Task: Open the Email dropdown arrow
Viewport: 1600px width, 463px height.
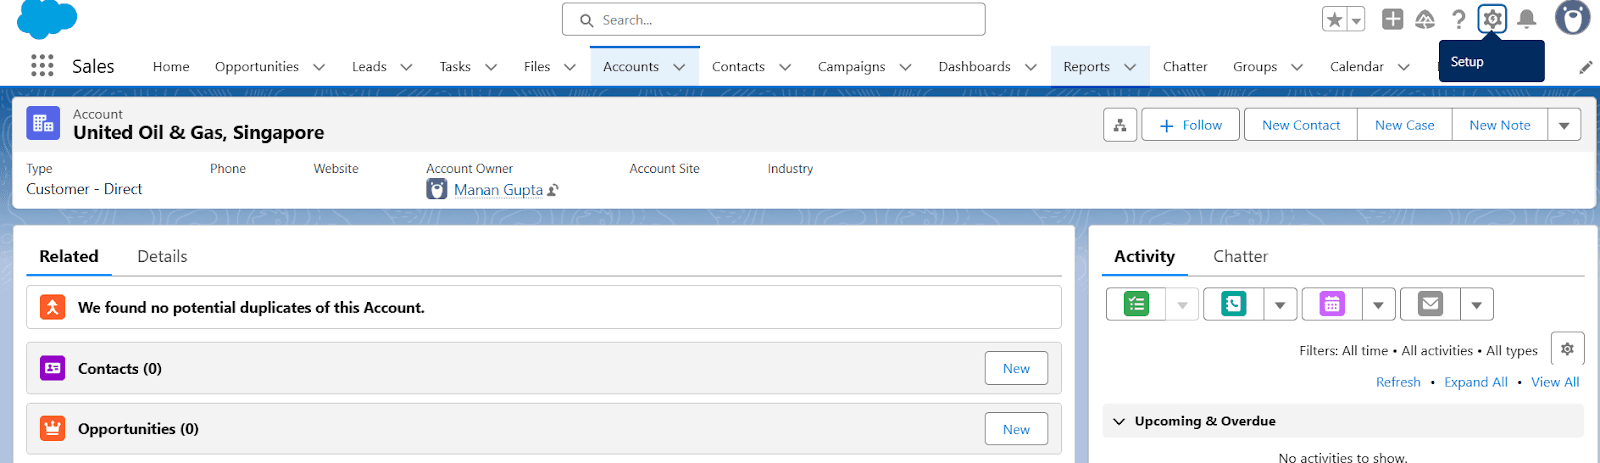Action: click(1477, 304)
